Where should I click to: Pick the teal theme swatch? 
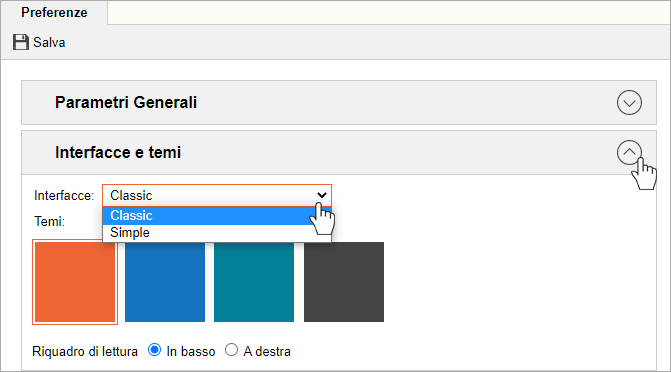click(x=254, y=282)
